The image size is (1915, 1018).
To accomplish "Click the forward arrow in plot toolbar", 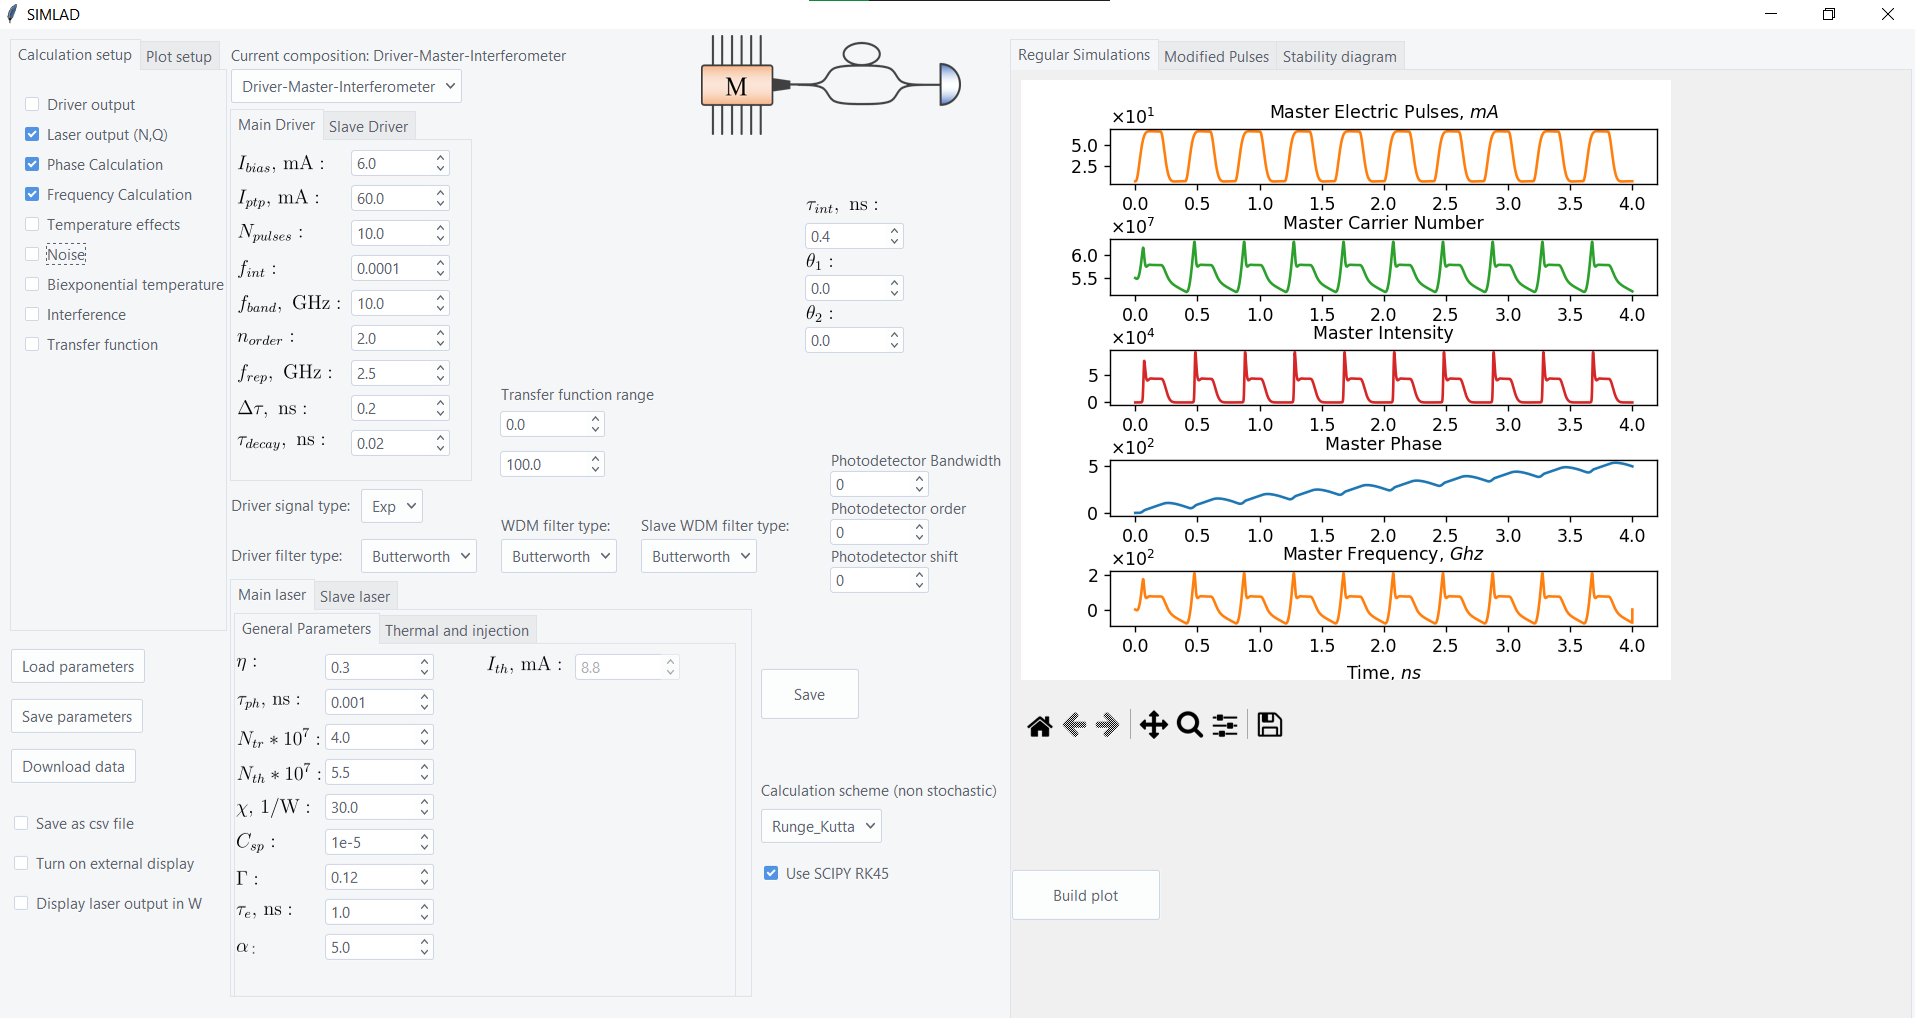I will (x=1108, y=725).
